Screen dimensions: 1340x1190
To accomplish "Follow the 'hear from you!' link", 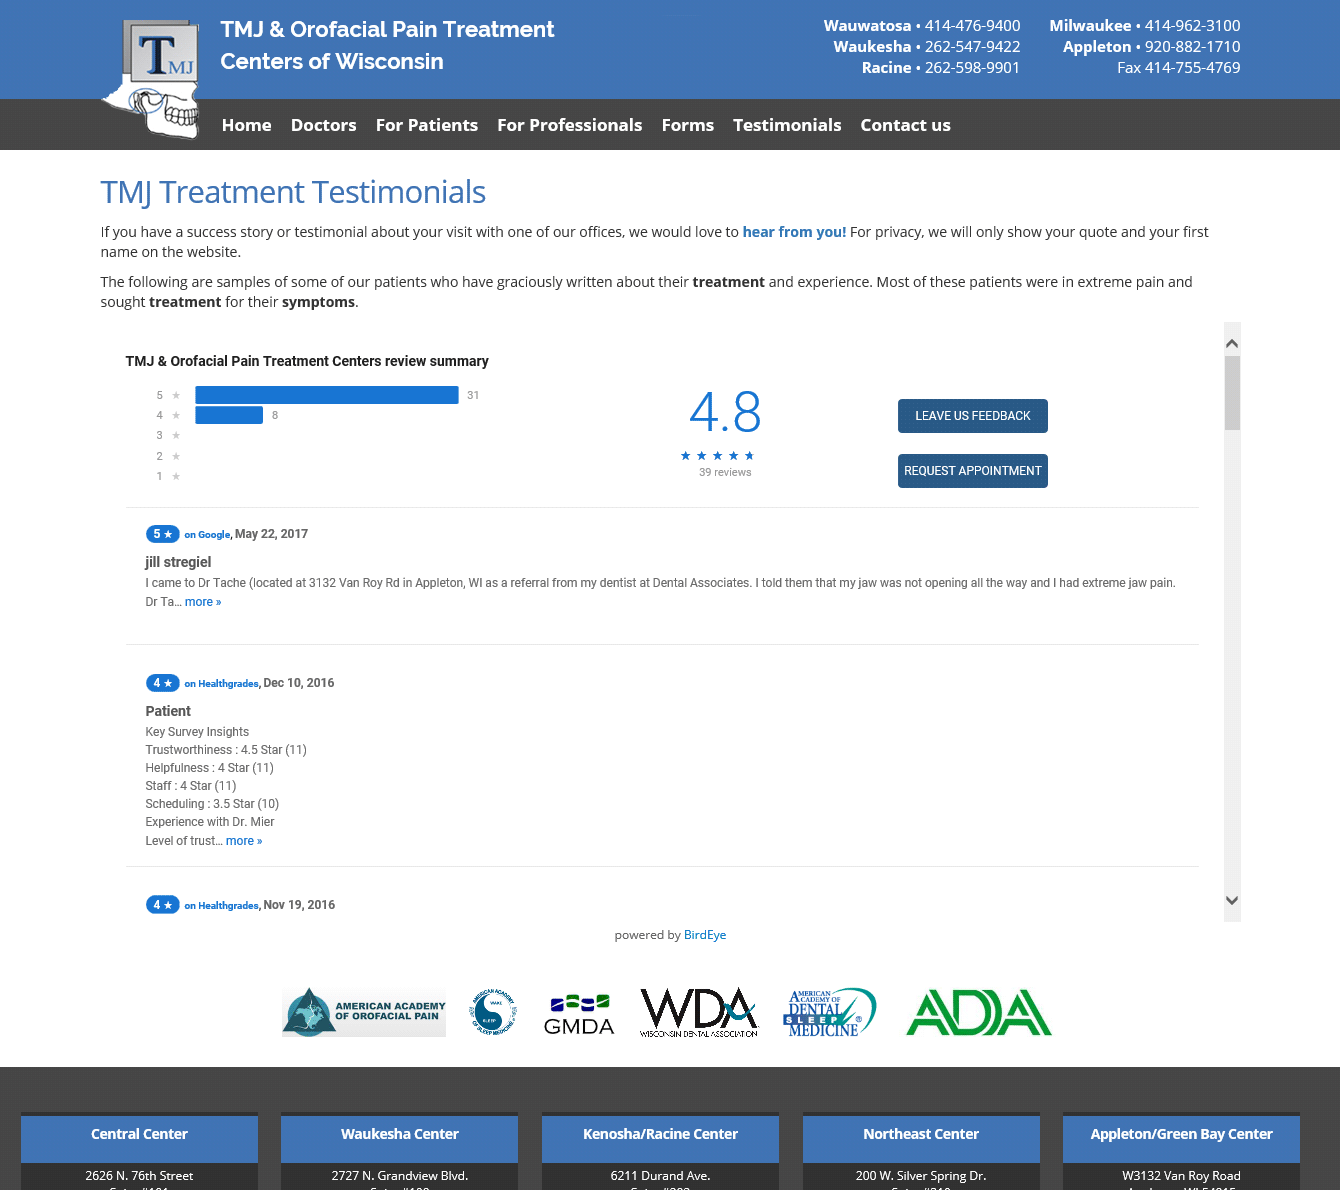I will [x=794, y=232].
